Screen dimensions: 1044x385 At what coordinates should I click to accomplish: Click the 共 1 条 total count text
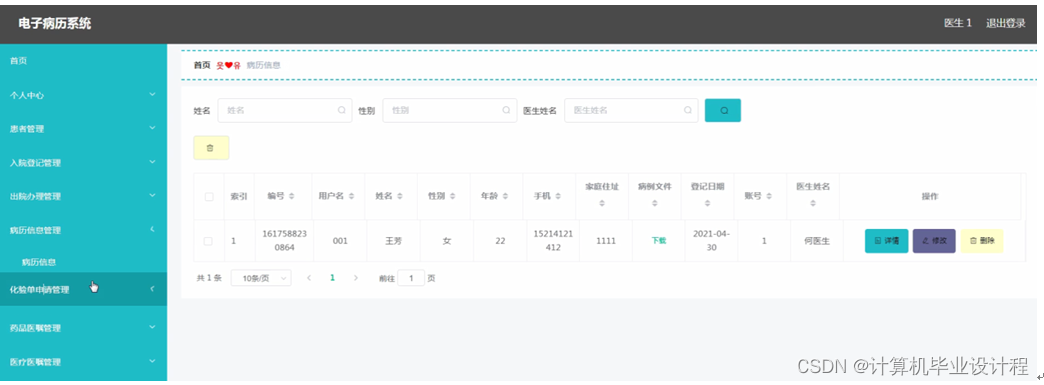[x=209, y=278]
